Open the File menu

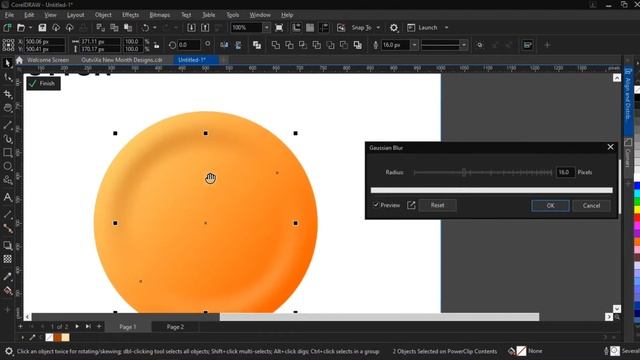tap(9, 15)
